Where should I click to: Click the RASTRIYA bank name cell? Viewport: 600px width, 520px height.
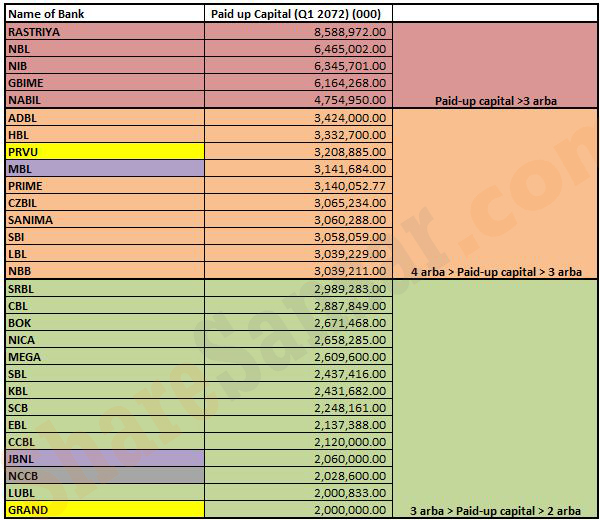pos(105,32)
